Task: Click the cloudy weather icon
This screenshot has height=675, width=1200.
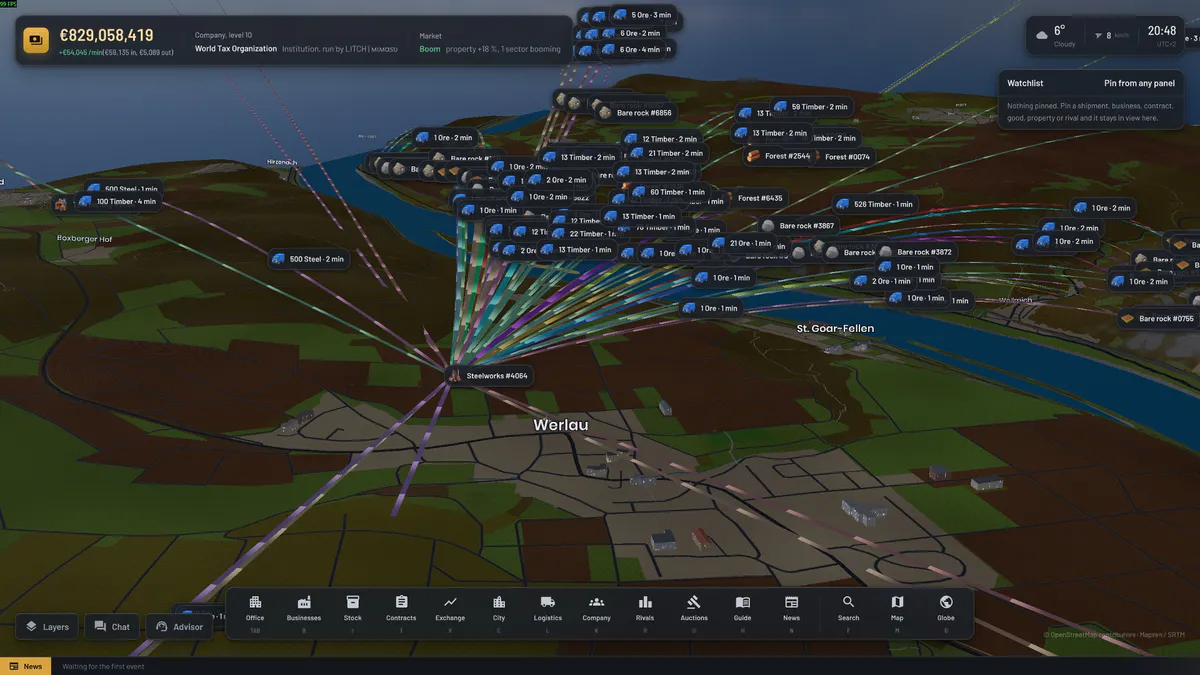Action: click(1042, 35)
